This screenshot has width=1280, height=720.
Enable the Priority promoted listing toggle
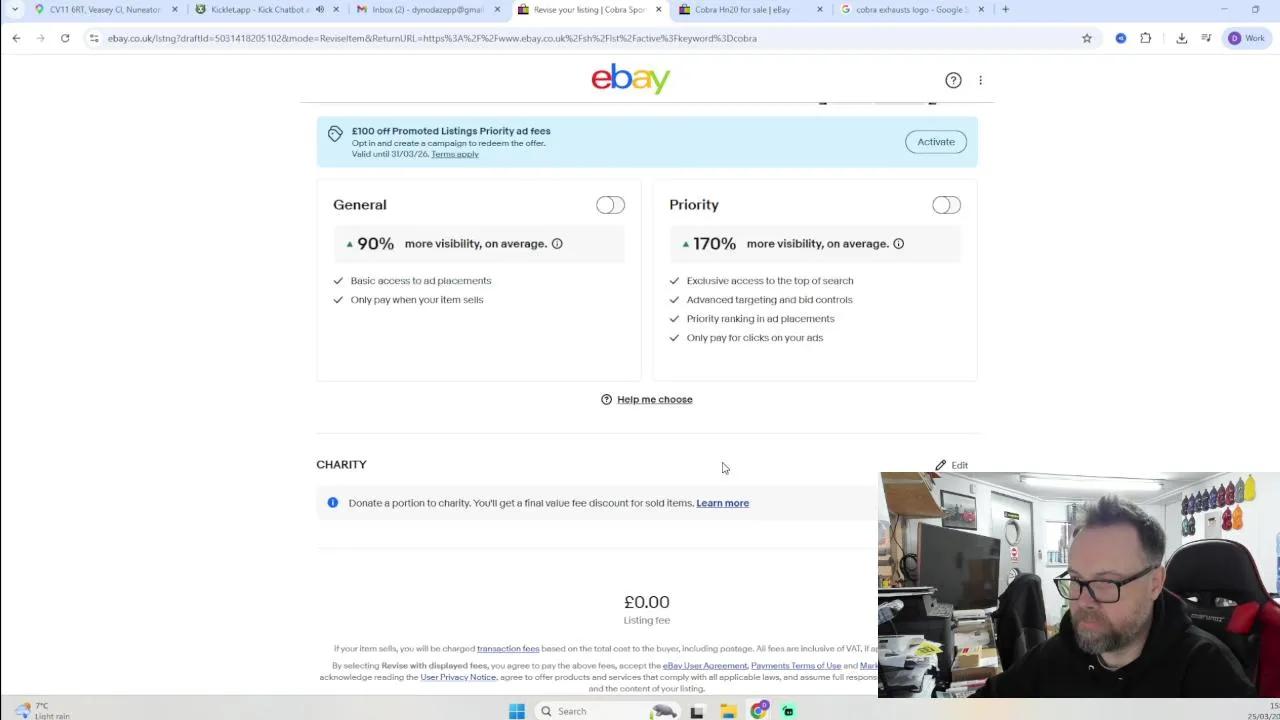pyautogui.click(x=946, y=205)
